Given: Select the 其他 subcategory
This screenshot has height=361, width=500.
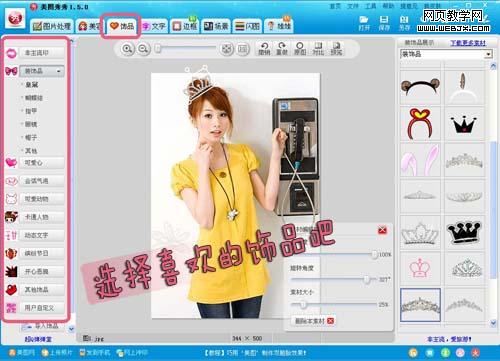Looking at the screenshot, I should coord(31,151).
